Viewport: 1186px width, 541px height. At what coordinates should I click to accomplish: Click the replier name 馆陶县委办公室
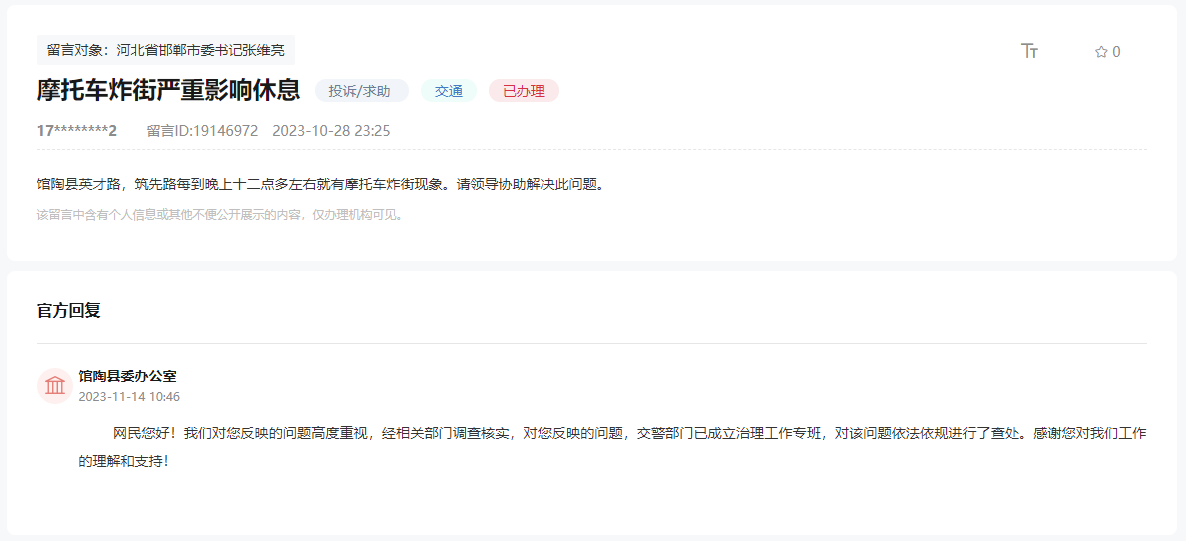(127, 376)
